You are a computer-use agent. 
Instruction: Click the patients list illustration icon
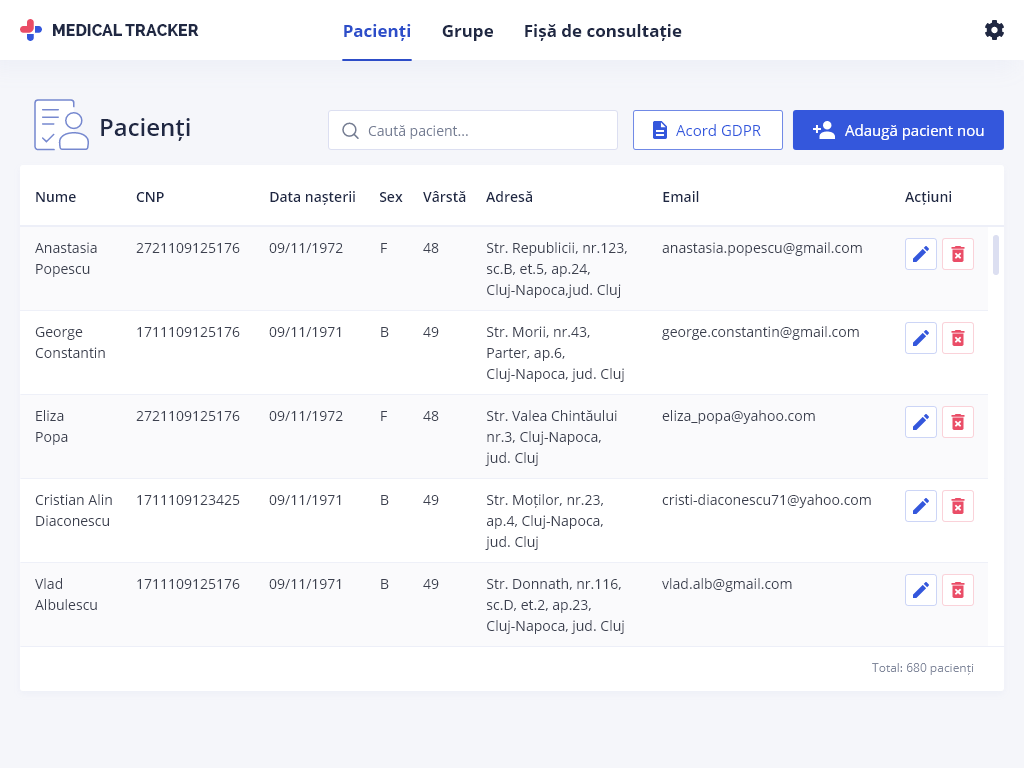61,125
